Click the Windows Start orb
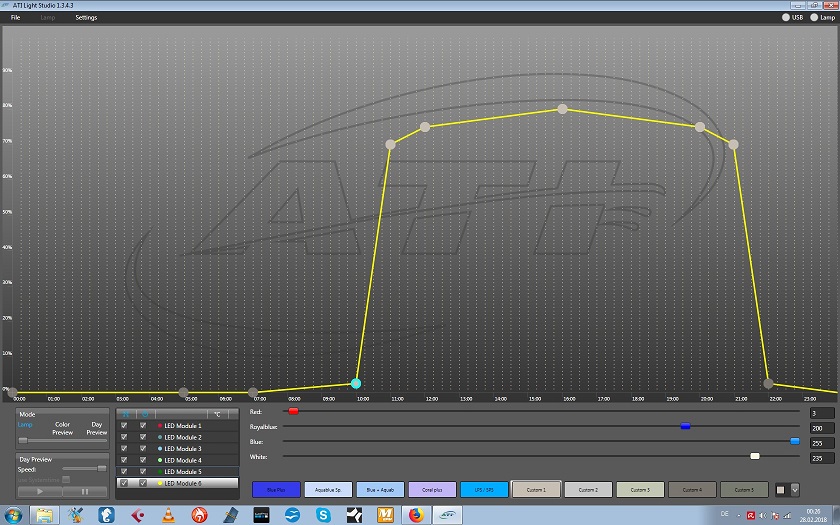The image size is (840, 525). click(12, 515)
